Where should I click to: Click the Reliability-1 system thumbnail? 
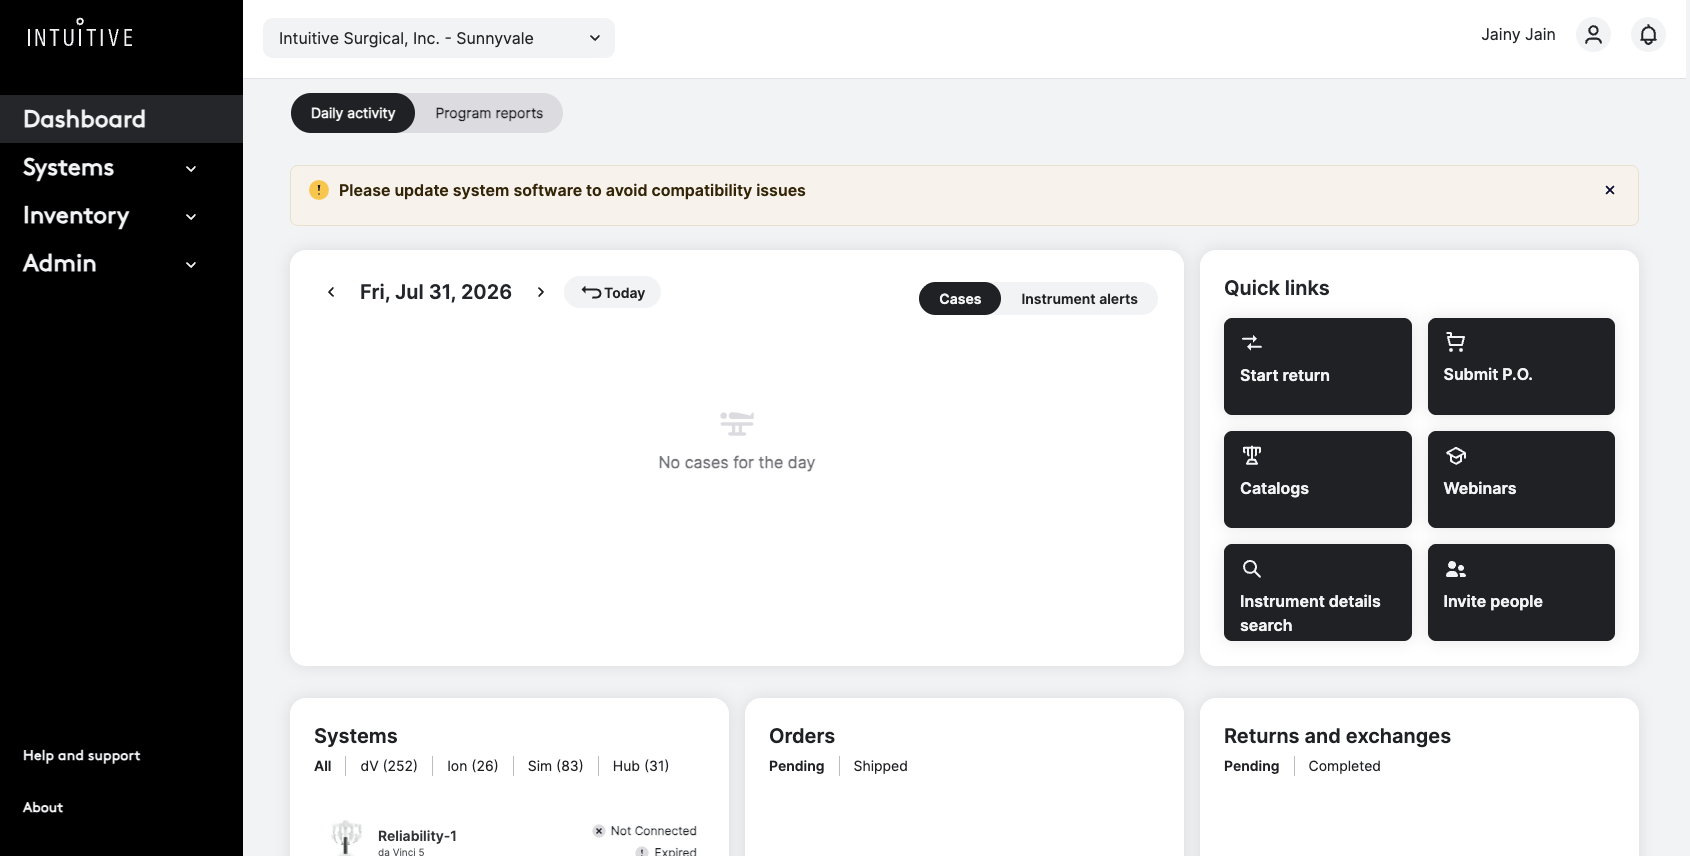pyautogui.click(x=346, y=838)
